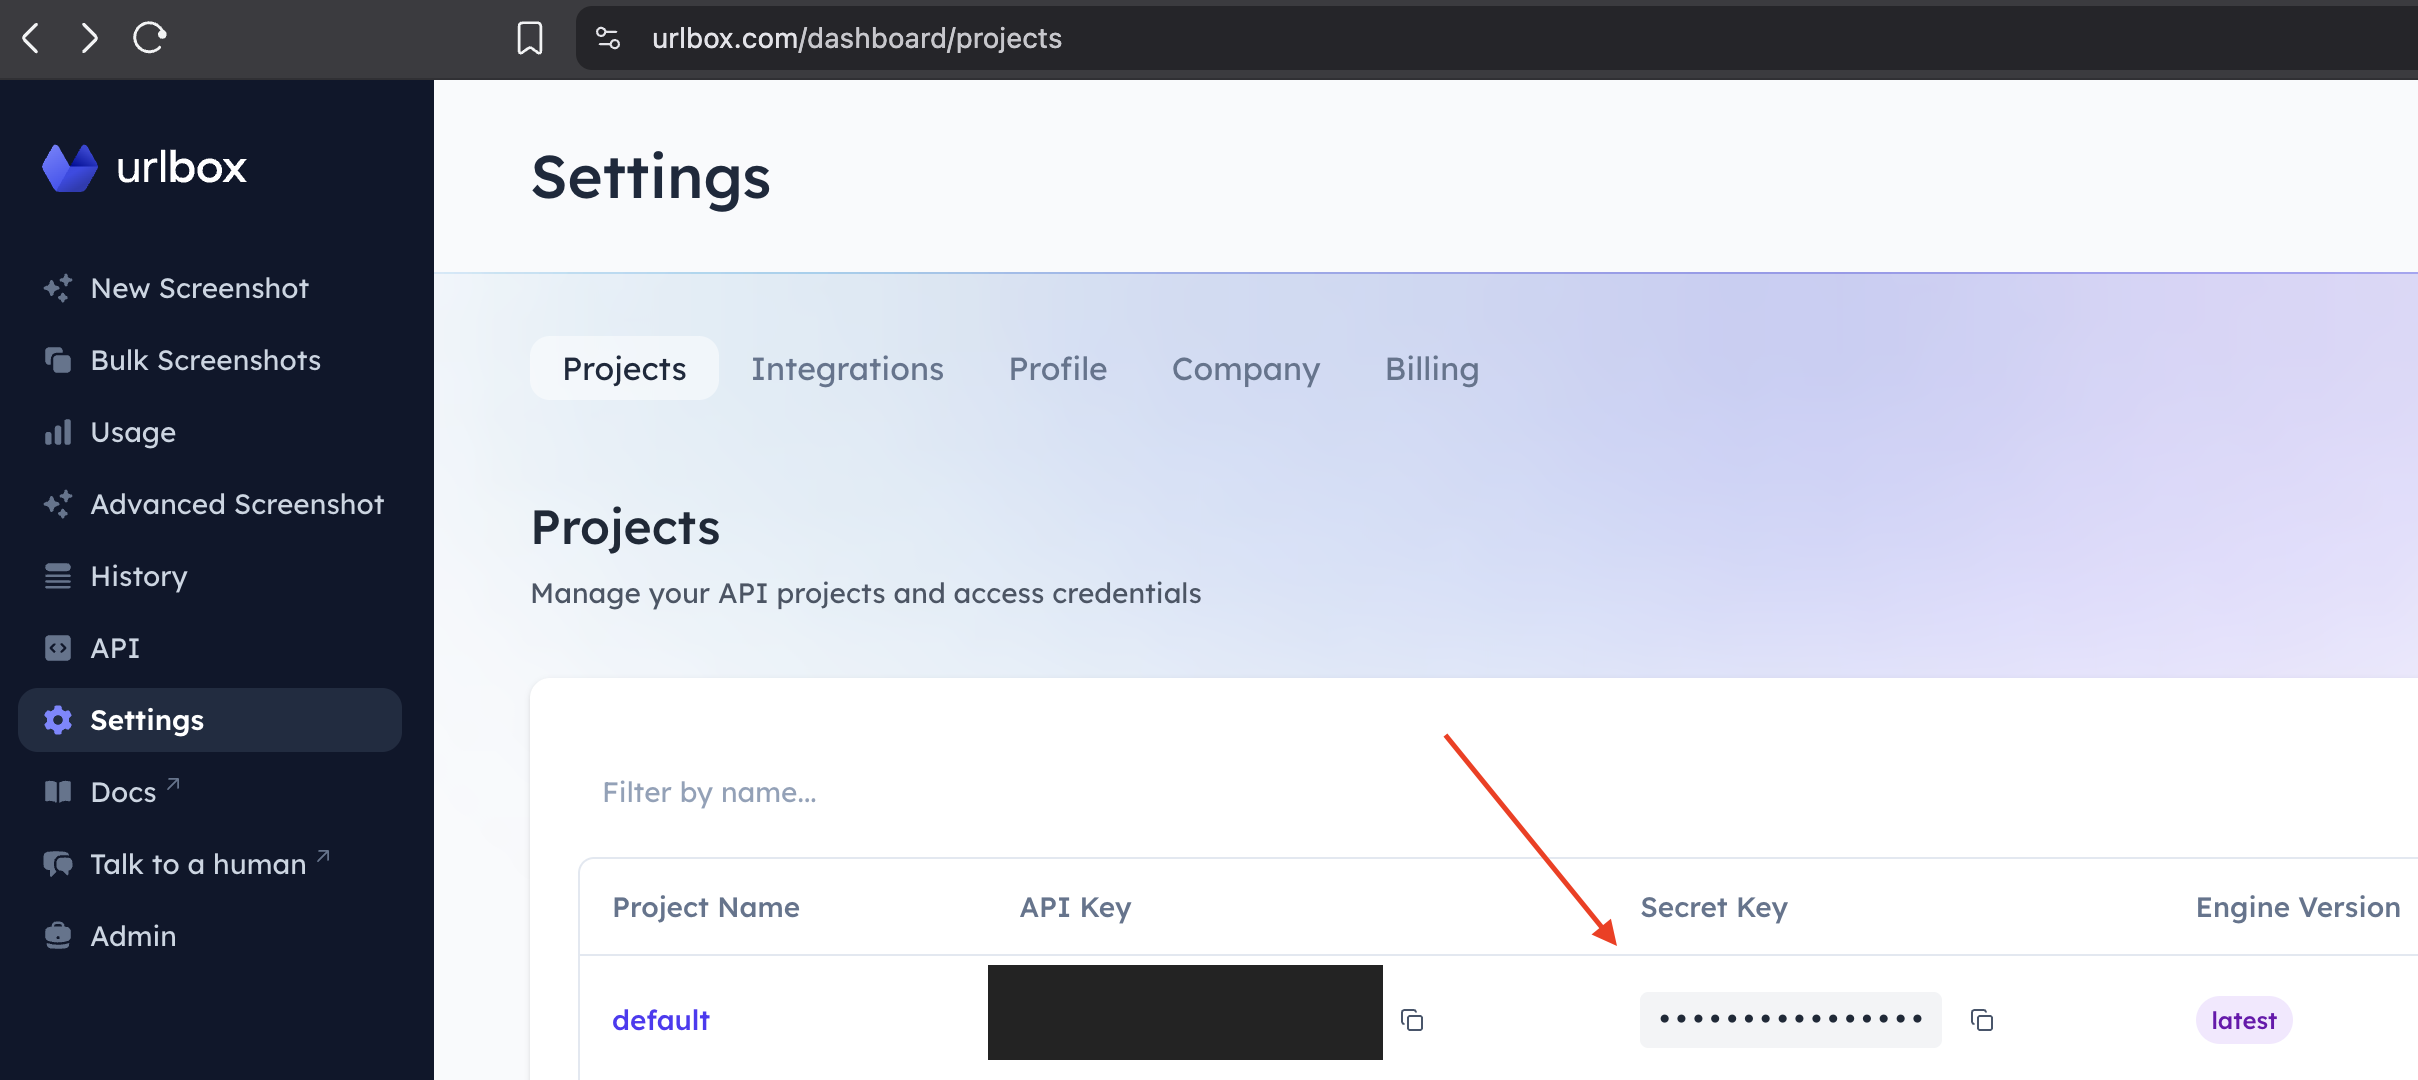Click the Bulk Screenshots stack icon

coord(58,360)
